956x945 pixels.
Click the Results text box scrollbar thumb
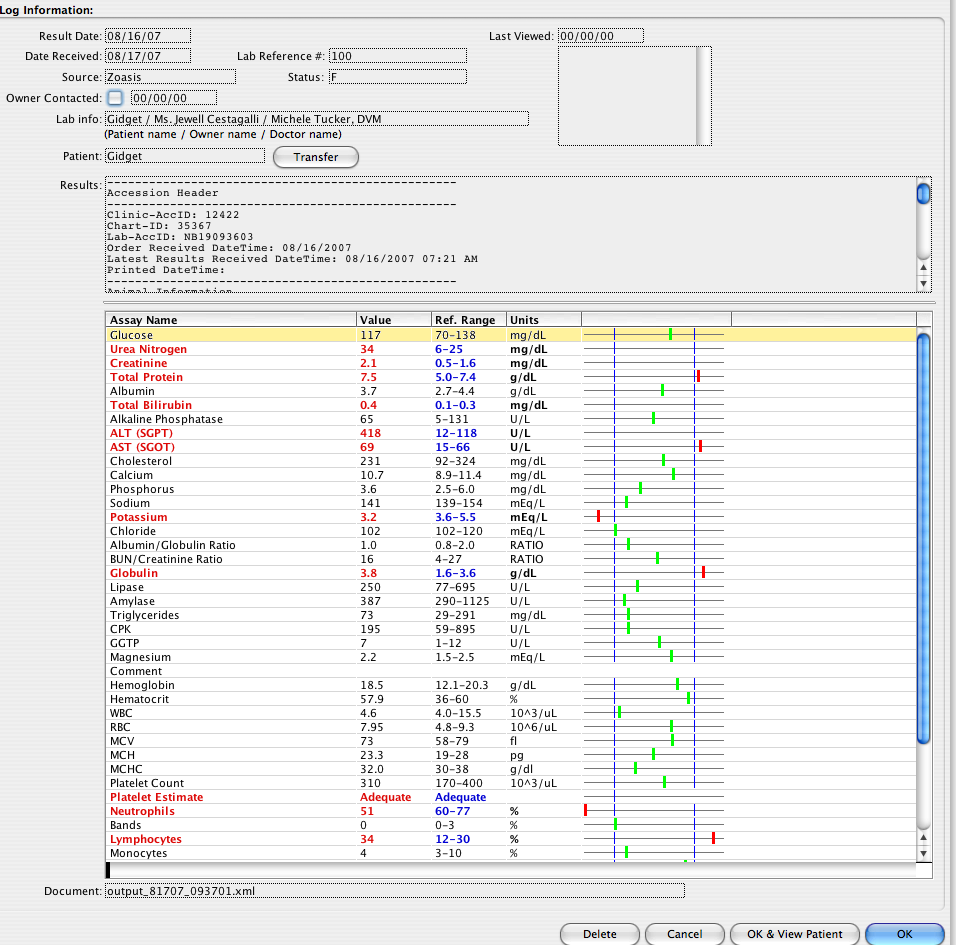924,193
